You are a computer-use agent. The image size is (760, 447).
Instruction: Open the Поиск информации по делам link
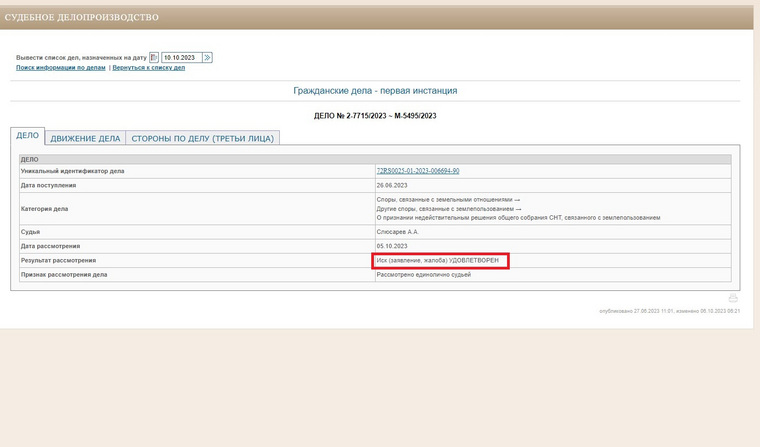[x=61, y=68]
